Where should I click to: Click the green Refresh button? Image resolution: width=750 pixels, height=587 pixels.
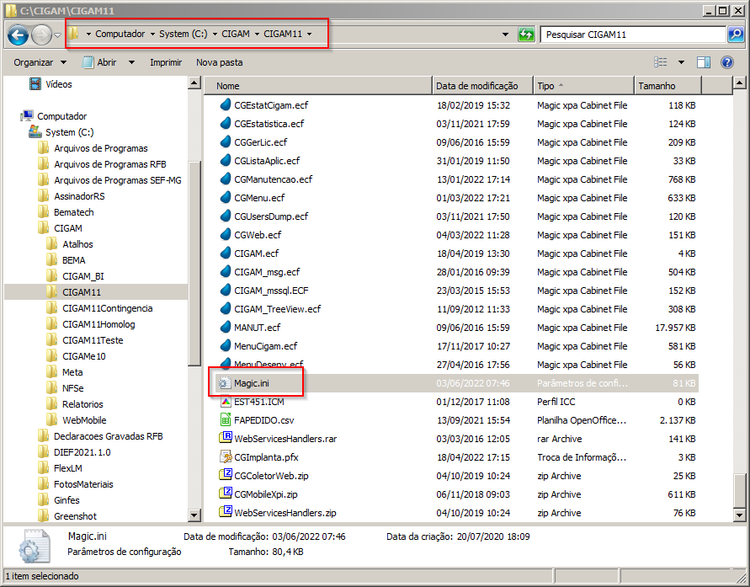[x=526, y=34]
